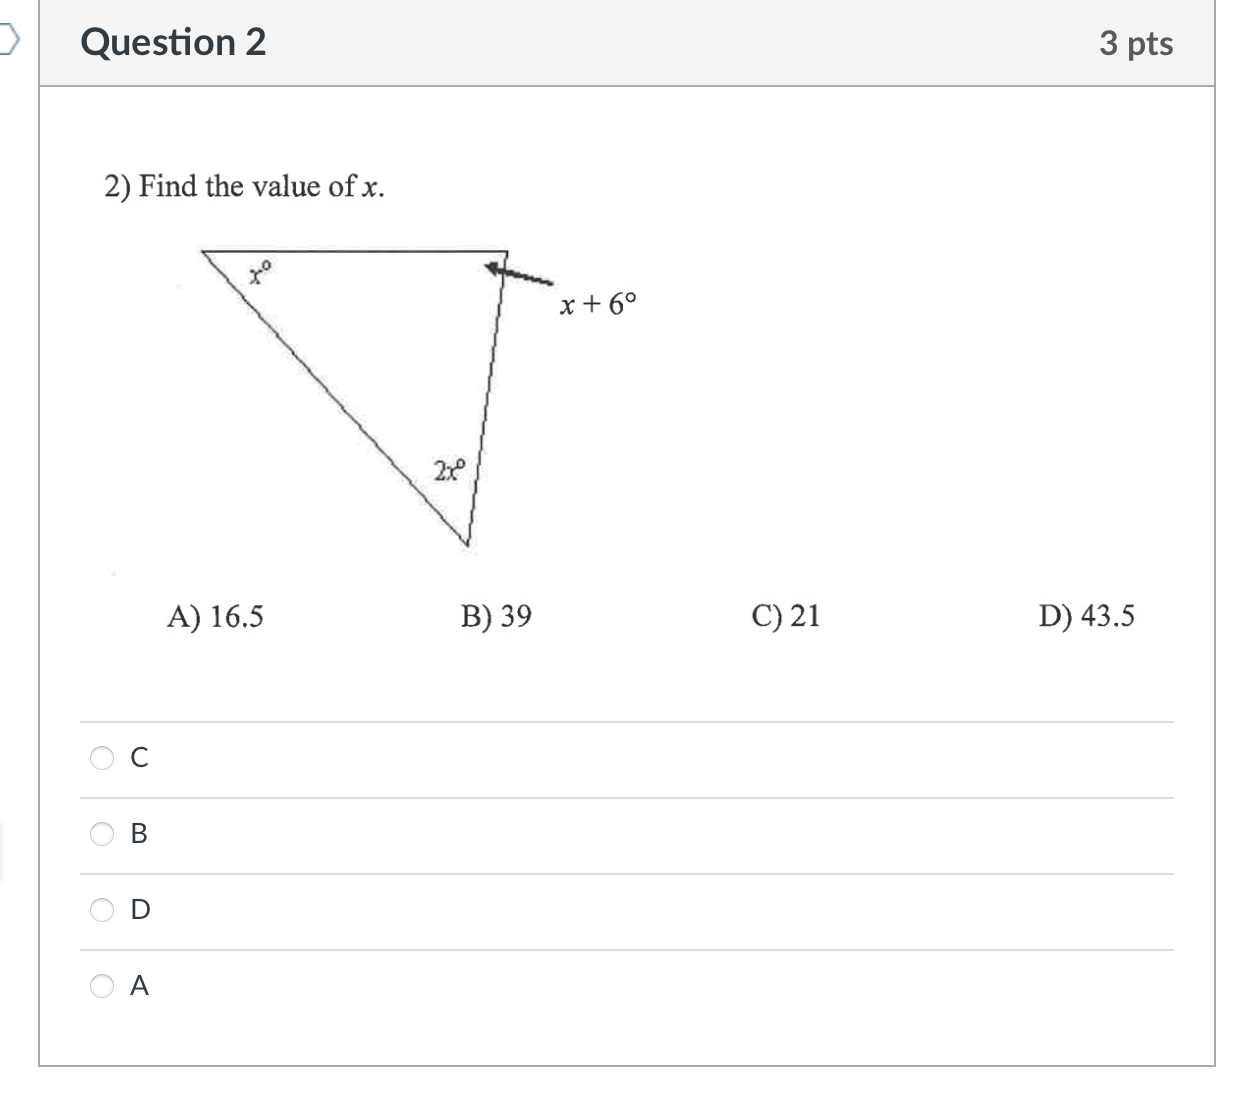Click the "B) 39" choice text
1252x1110 pixels.
pos(496,616)
